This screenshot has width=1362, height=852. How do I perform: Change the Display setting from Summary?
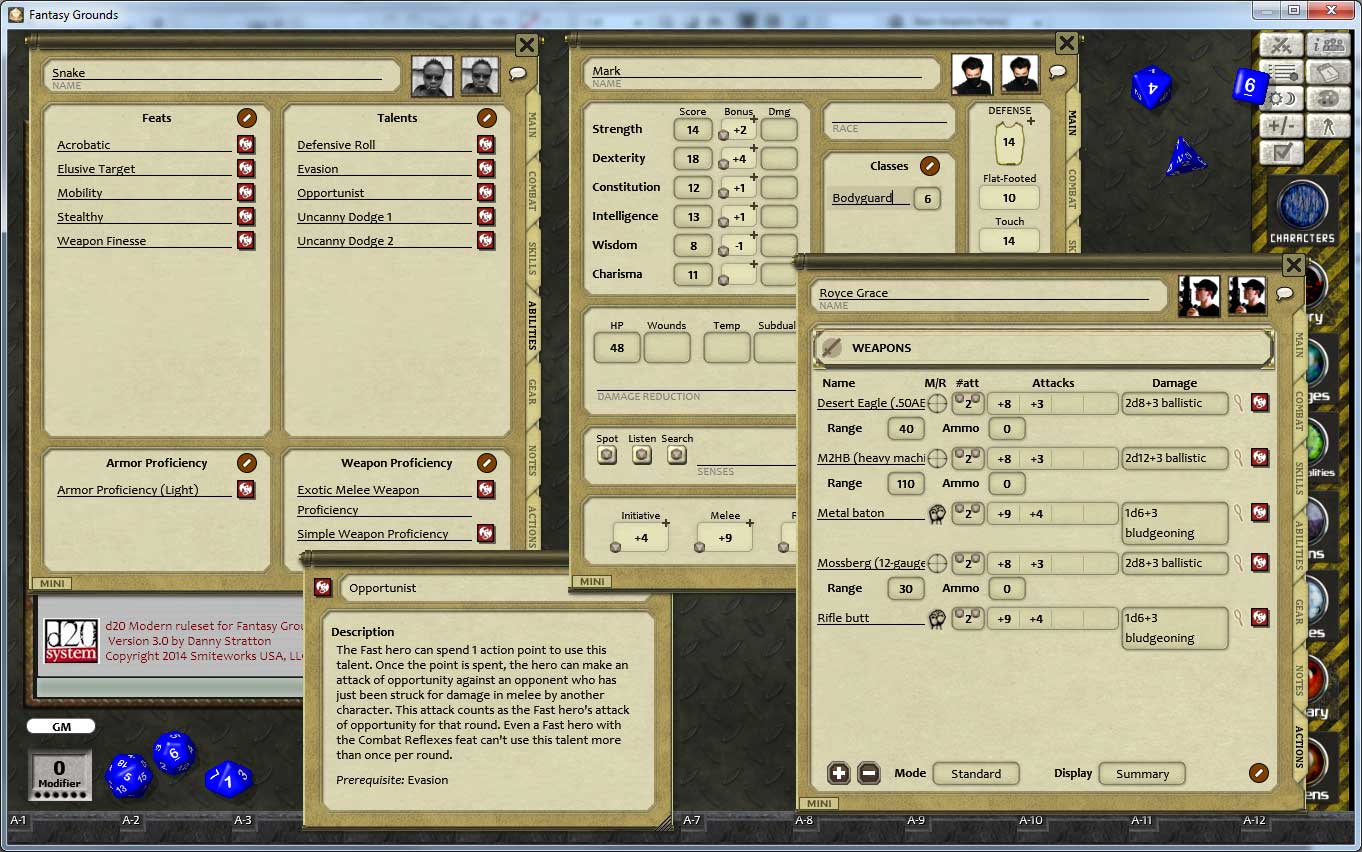click(x=1141, y=773)
